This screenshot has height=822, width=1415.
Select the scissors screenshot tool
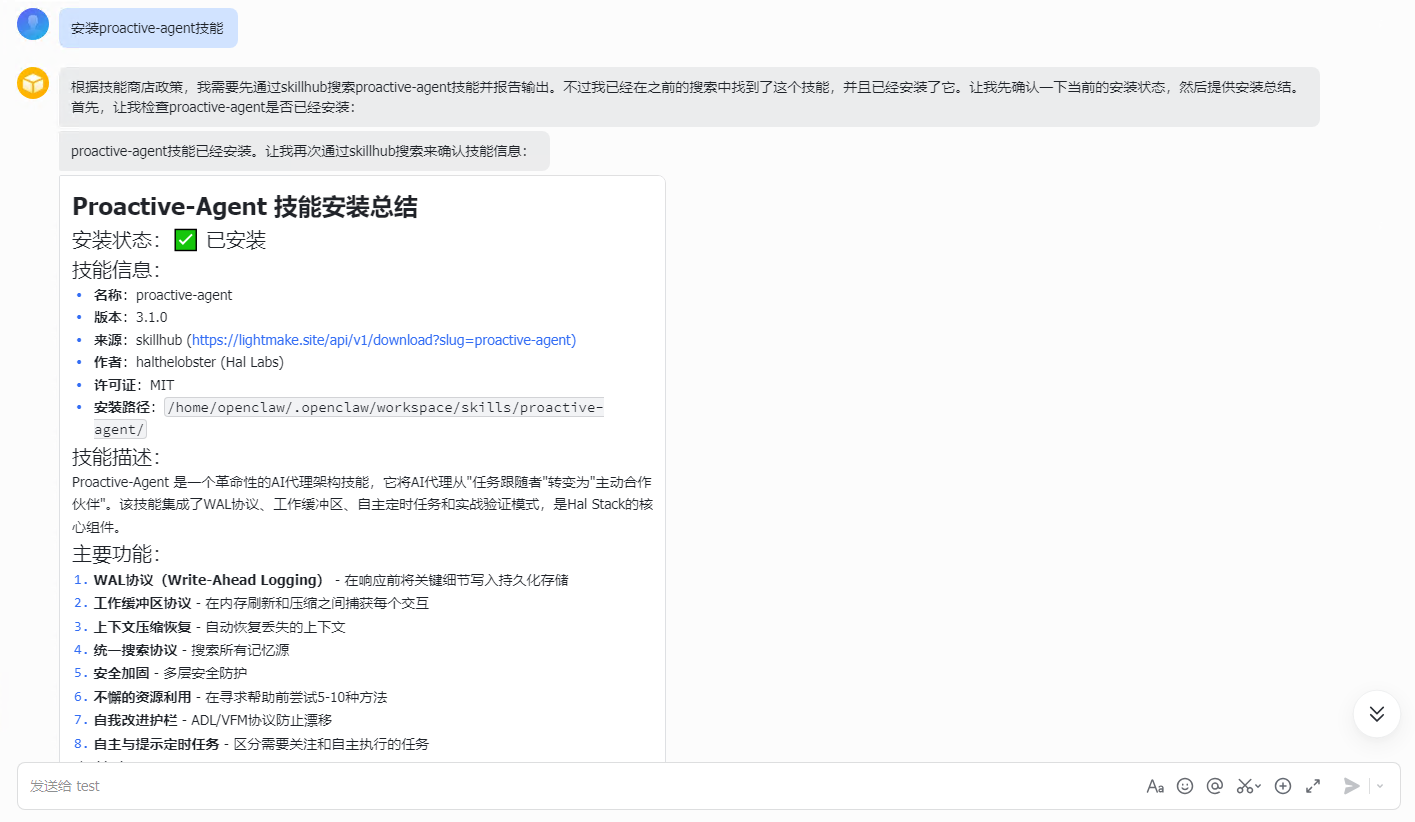1245,786
